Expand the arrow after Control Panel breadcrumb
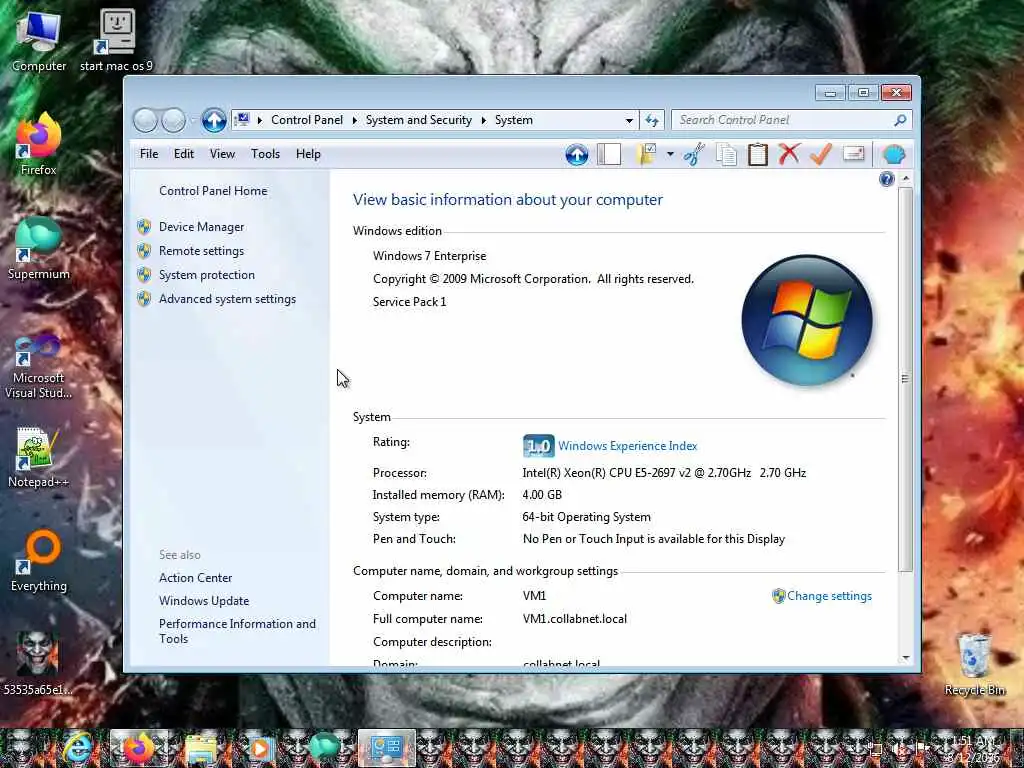The height and width of the screenshot is (768, 1024). [355, 121]
